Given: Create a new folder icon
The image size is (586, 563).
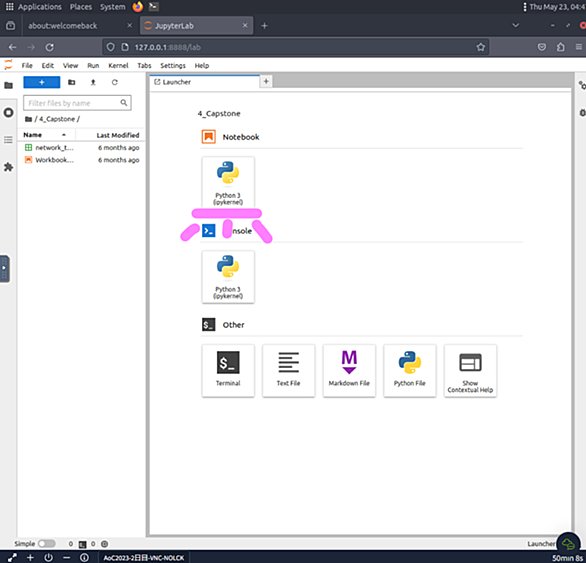Looking at the screenshot, I should tap(71, 82).
